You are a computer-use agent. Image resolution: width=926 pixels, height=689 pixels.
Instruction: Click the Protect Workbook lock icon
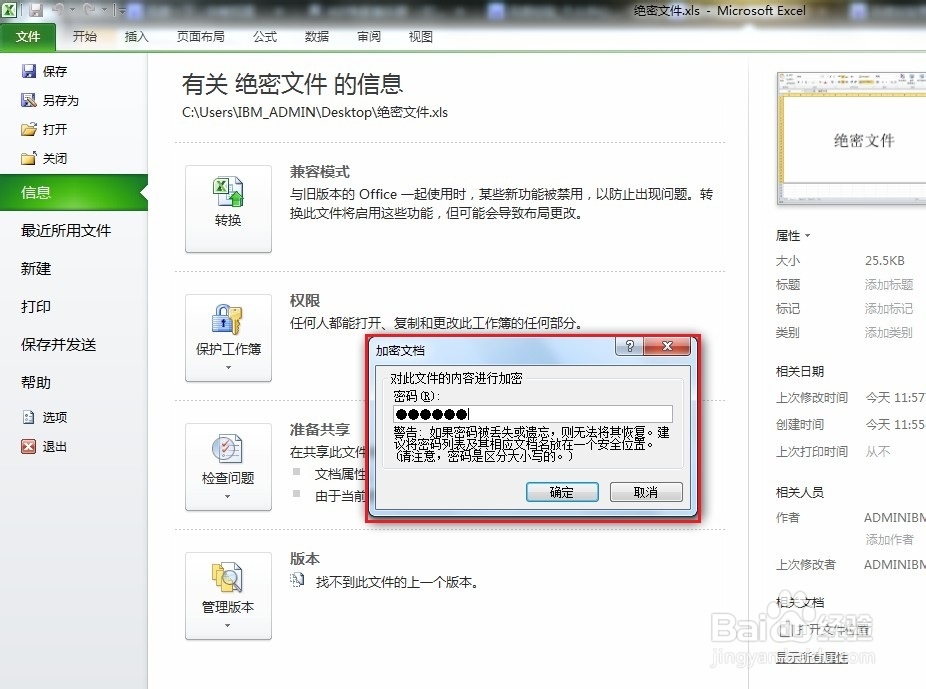coord(228,320)
